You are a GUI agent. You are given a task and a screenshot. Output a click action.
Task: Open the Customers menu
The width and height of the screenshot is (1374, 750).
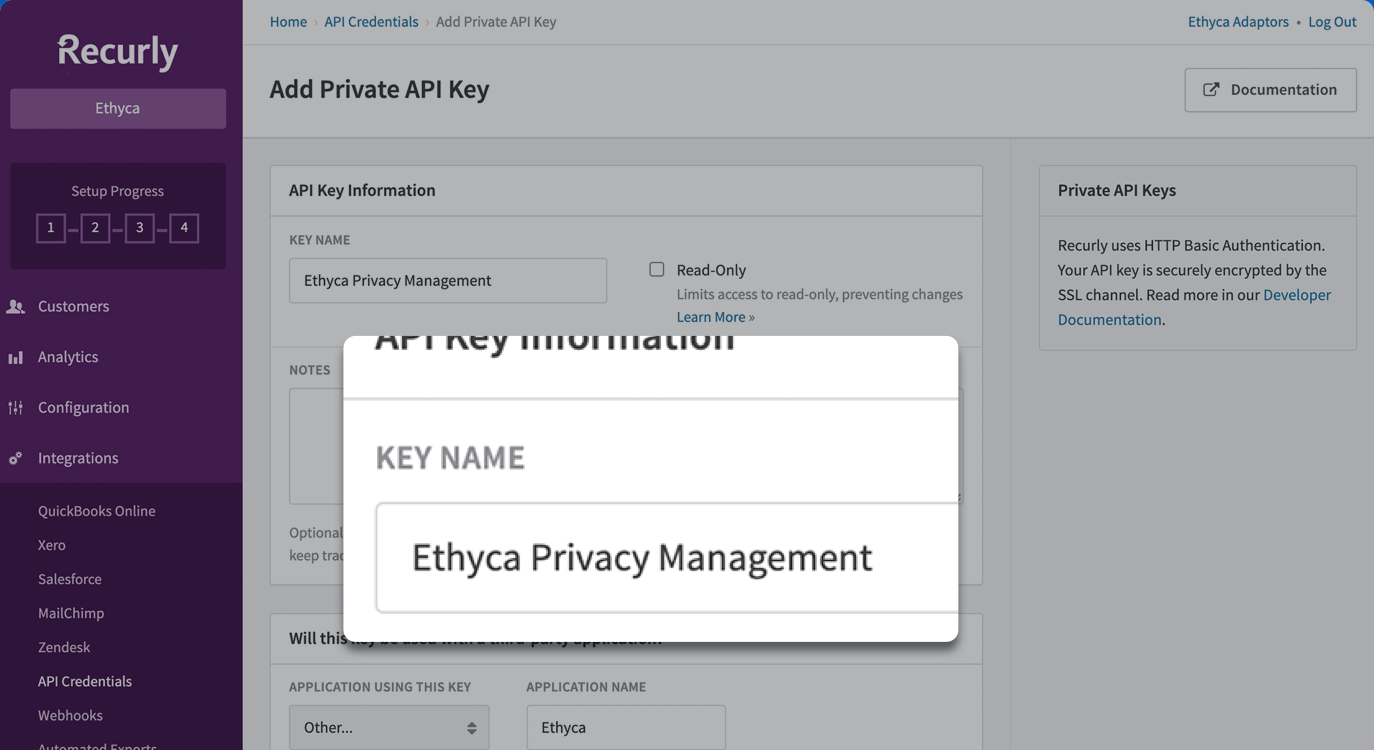click(x=73, y=306)
